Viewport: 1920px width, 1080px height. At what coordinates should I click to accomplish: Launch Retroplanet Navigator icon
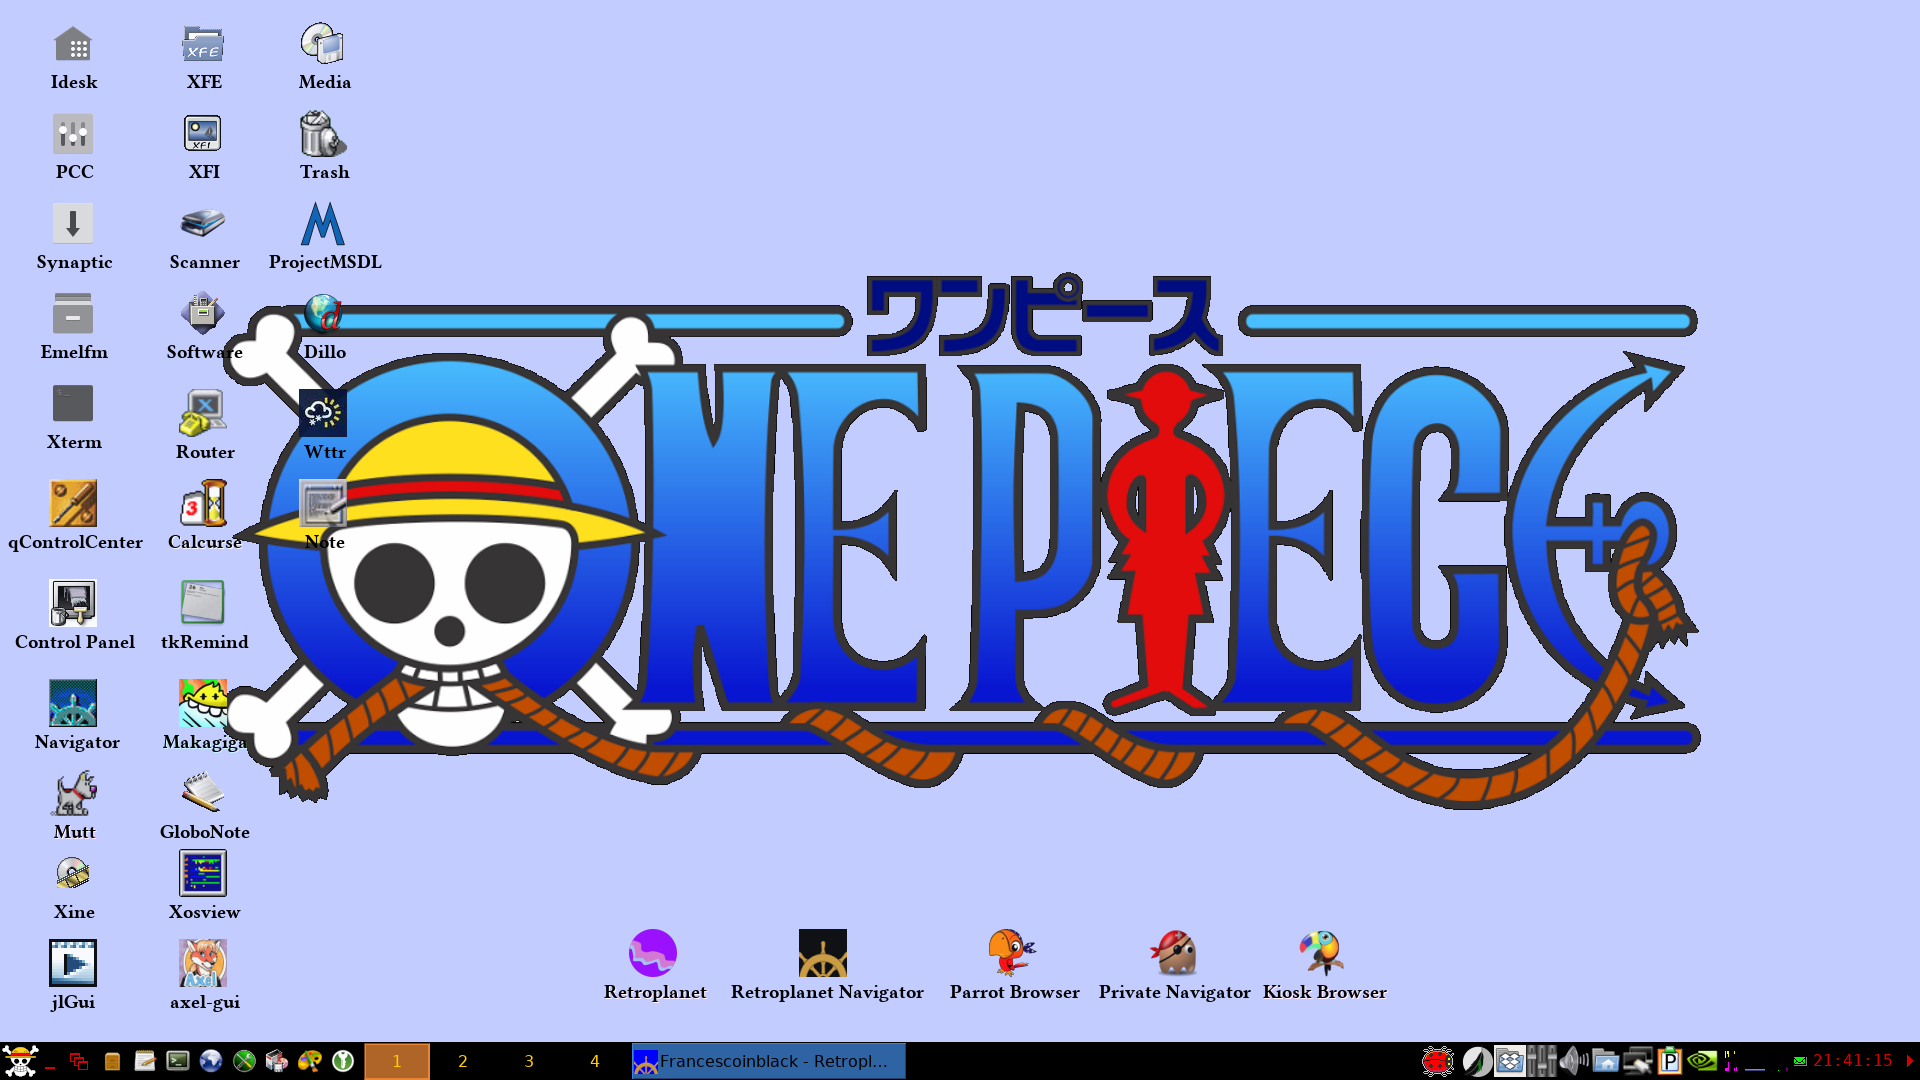pyautogui.click(x=823, y=953)
